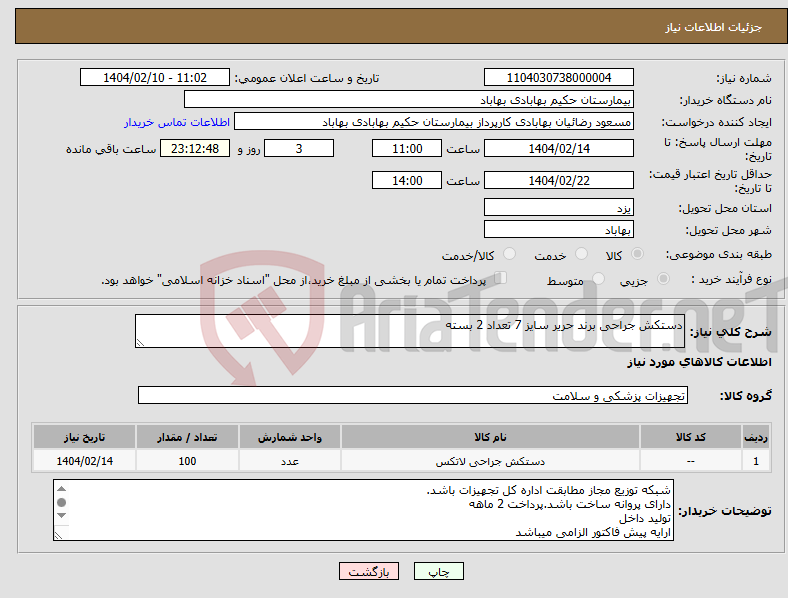
Task: Click the row number cell 1
Action: 756,461
